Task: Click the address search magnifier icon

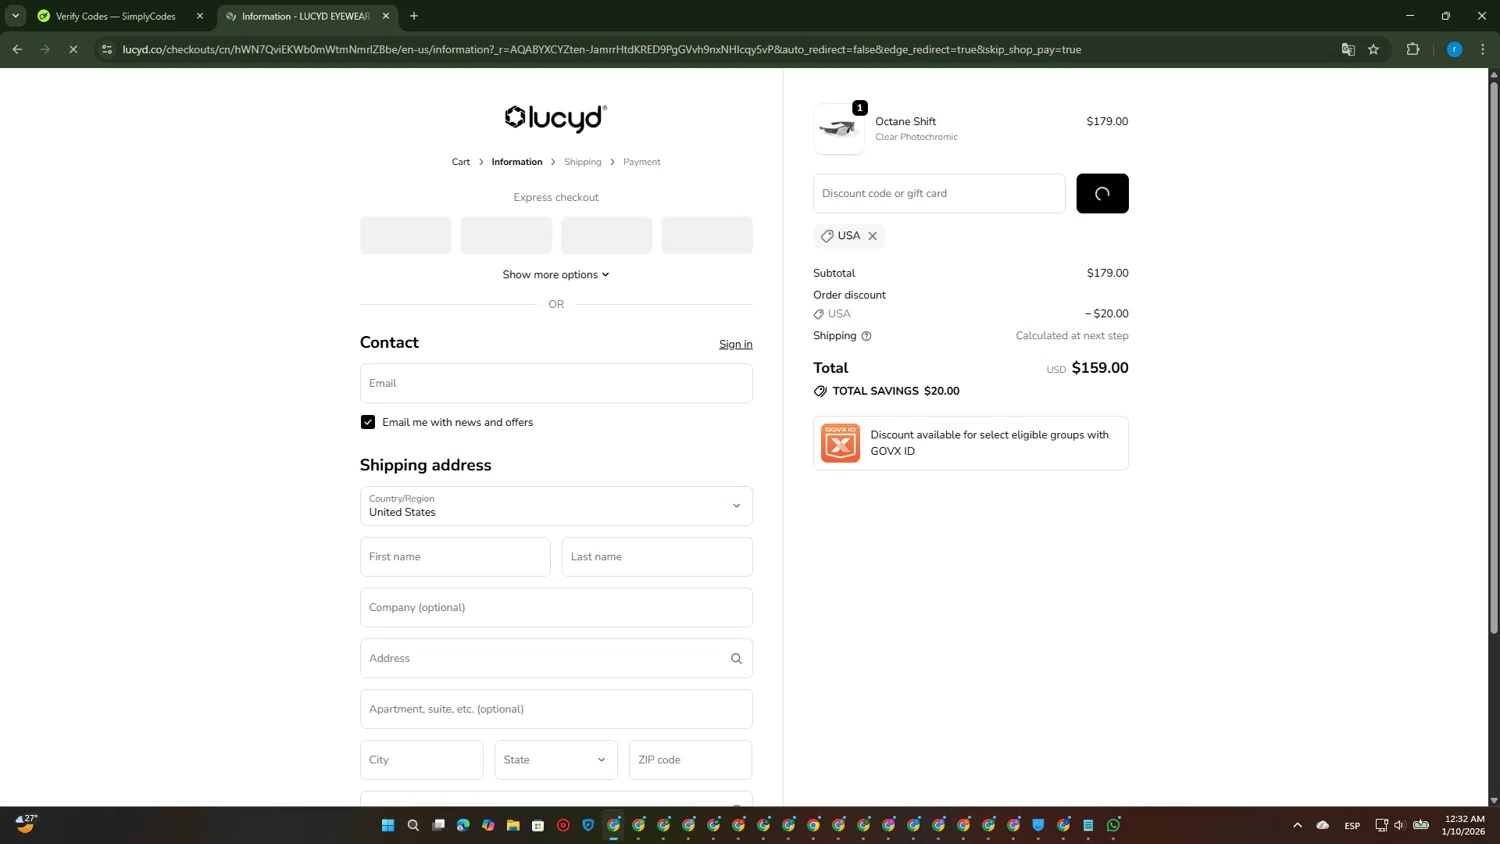Action: pos(736,658)
